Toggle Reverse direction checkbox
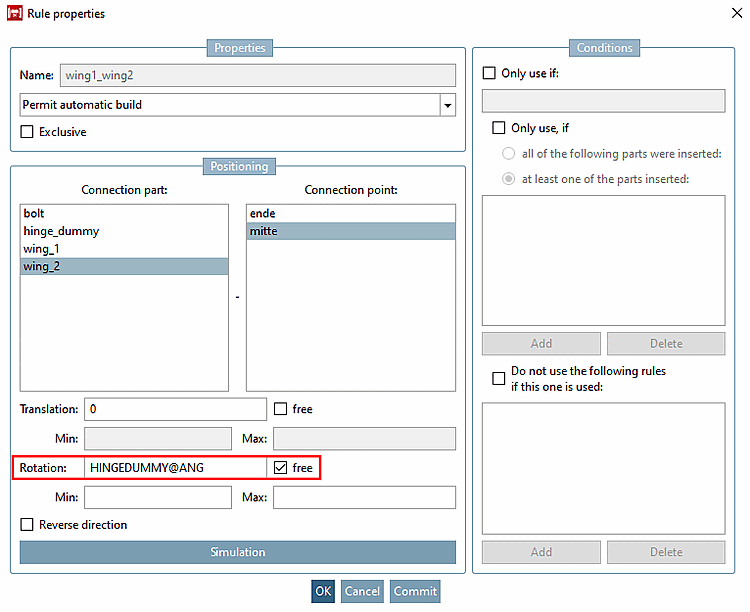 pyautogui.click(x=27, y=524)
